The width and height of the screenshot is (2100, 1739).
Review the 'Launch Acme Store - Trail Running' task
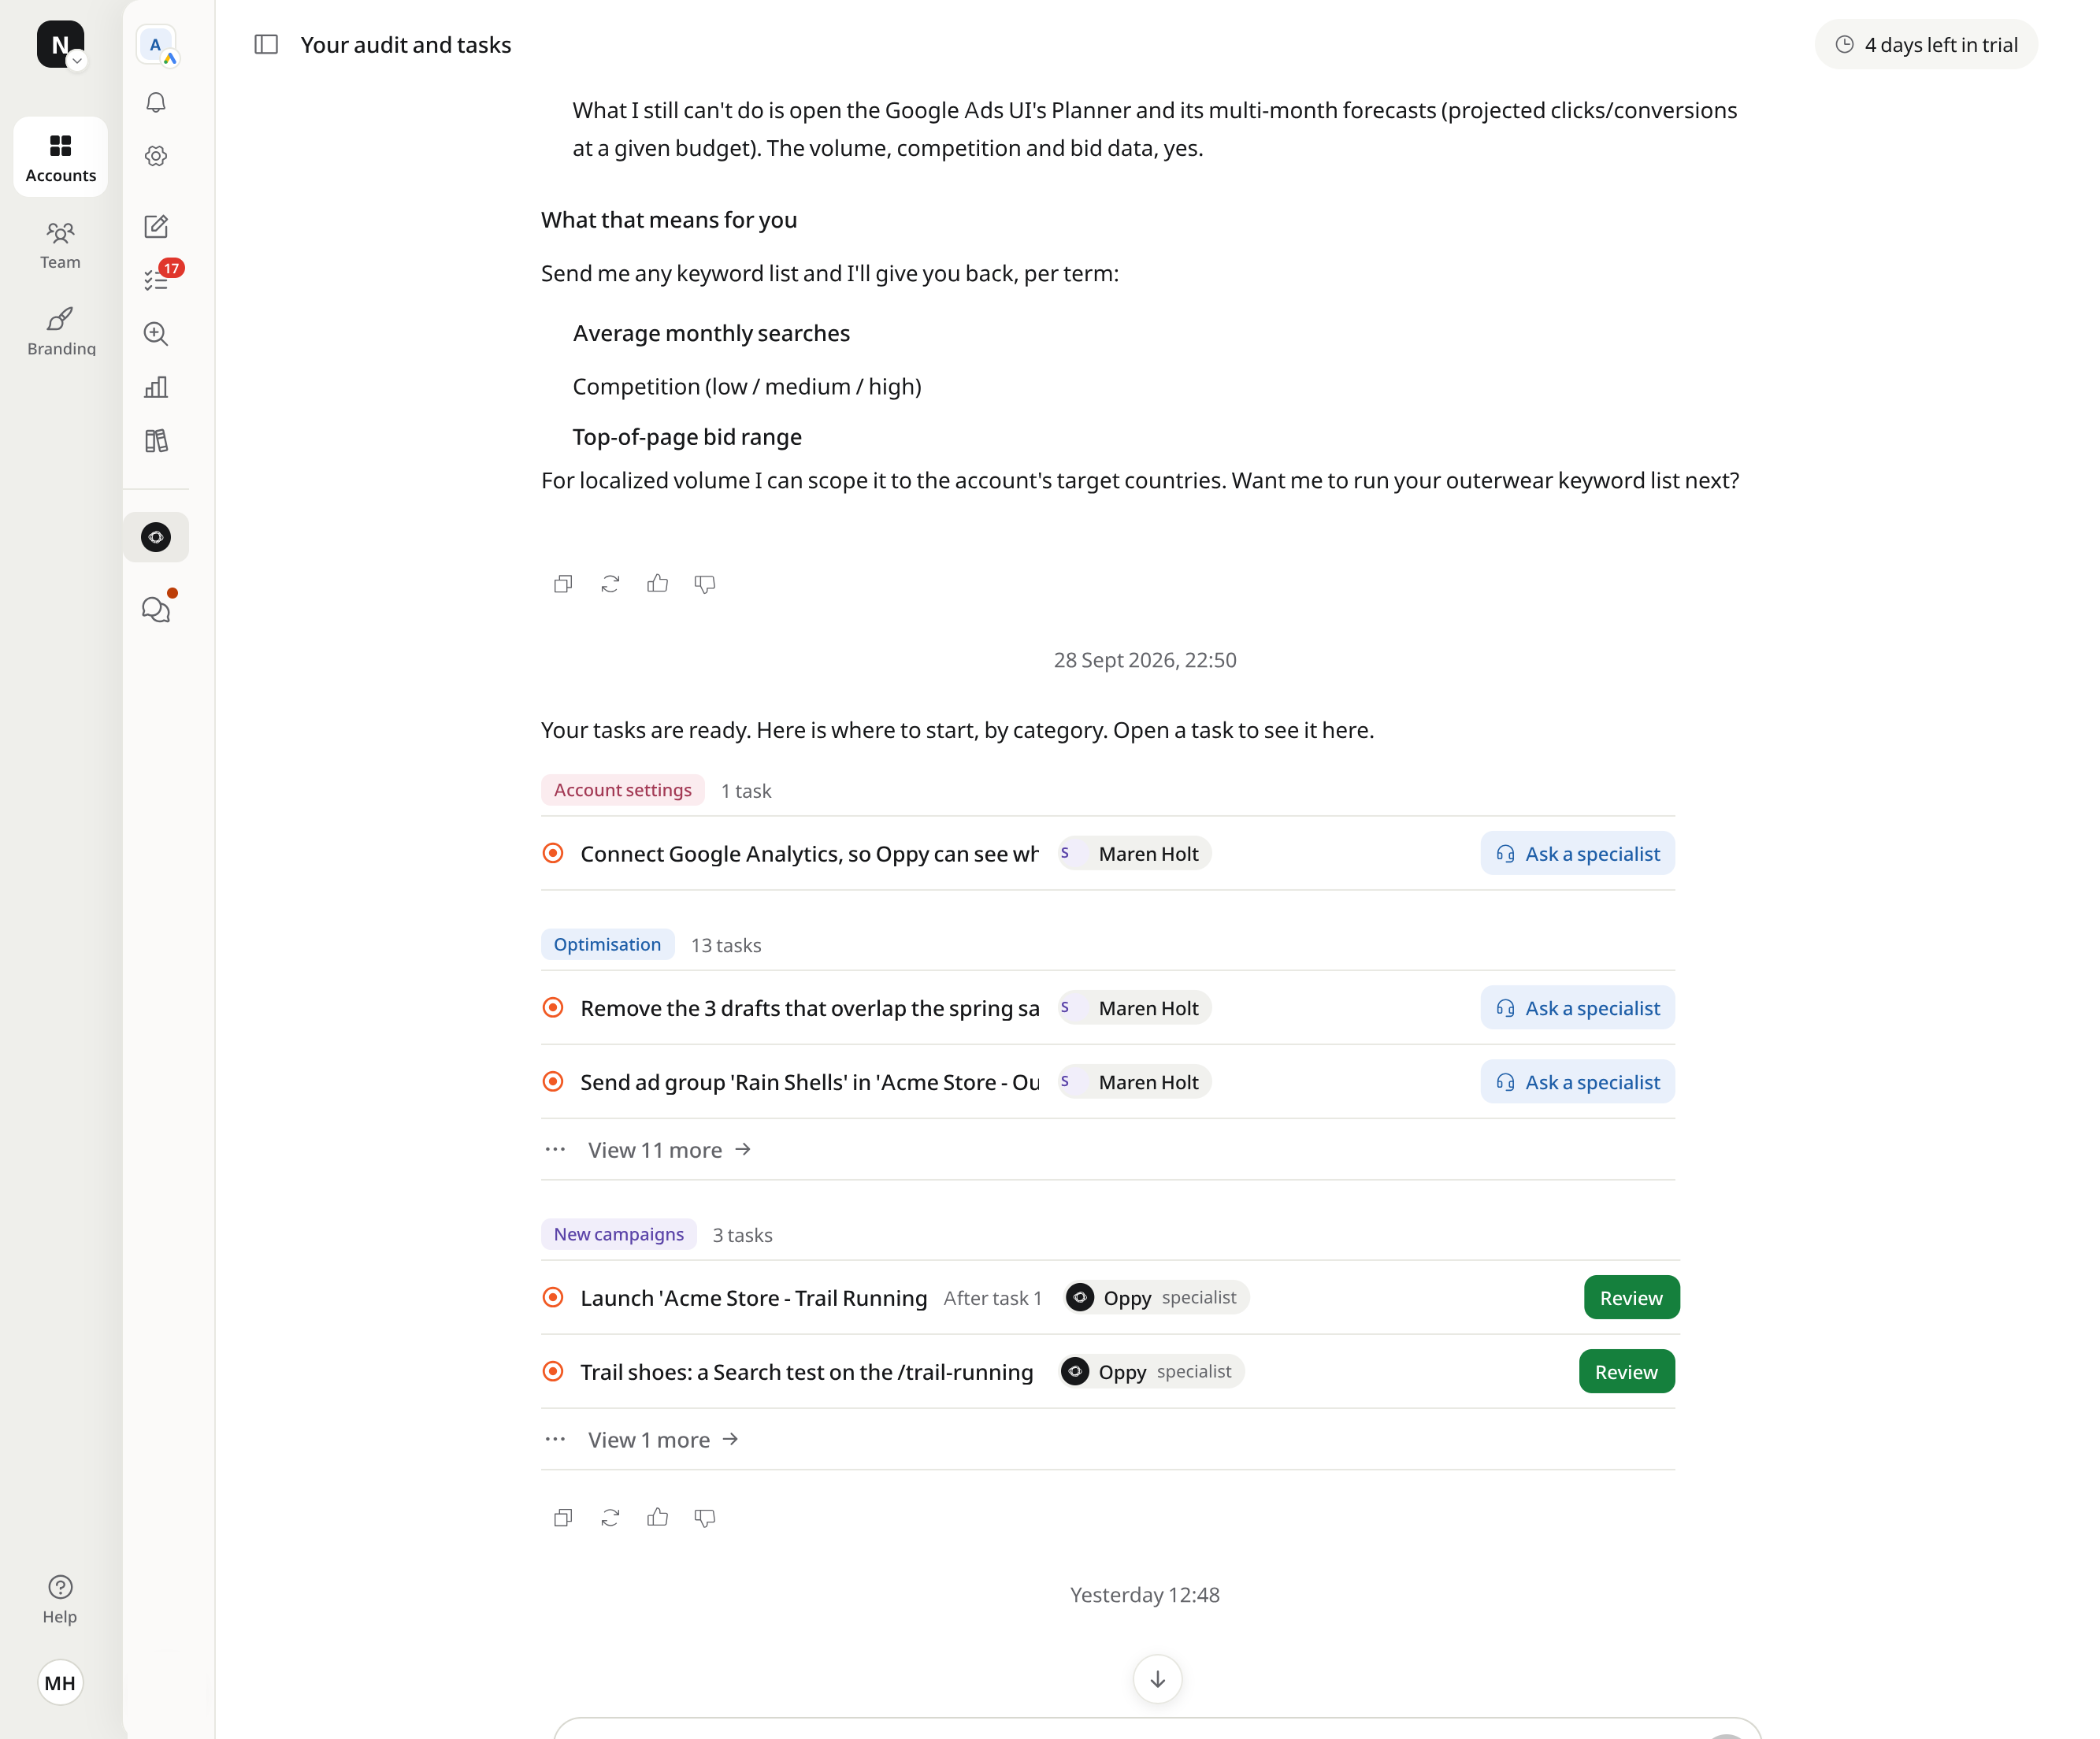(x=1631, y=1297)
